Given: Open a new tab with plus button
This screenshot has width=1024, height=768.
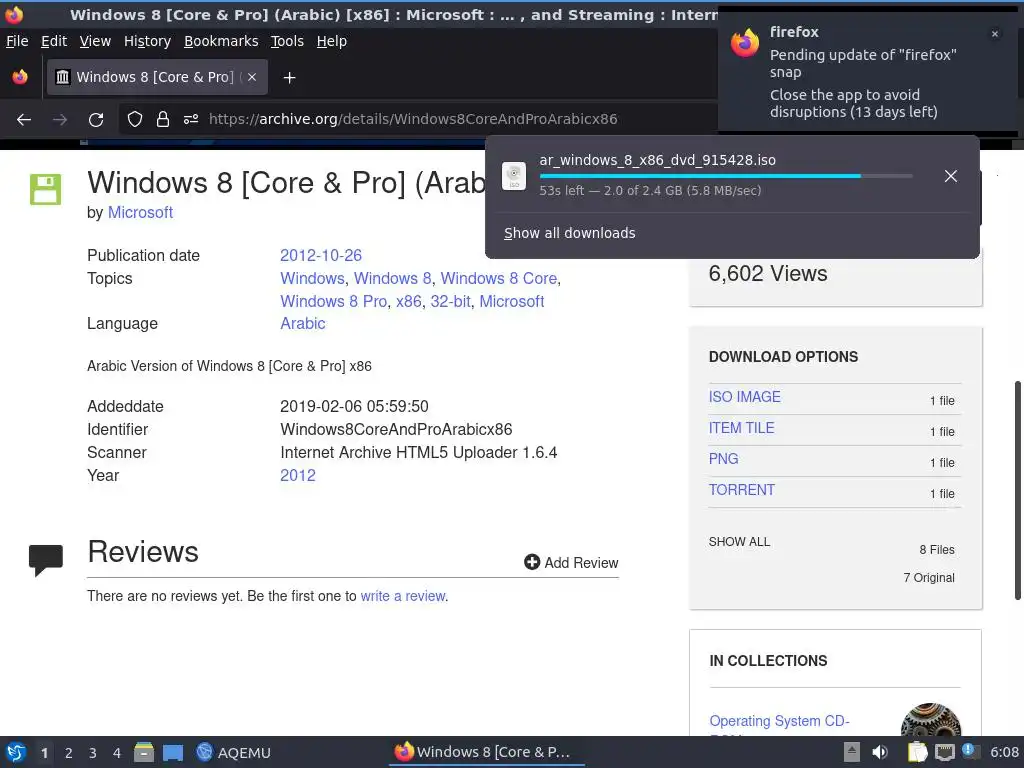Looking at the screenshot, I should 289,78.
